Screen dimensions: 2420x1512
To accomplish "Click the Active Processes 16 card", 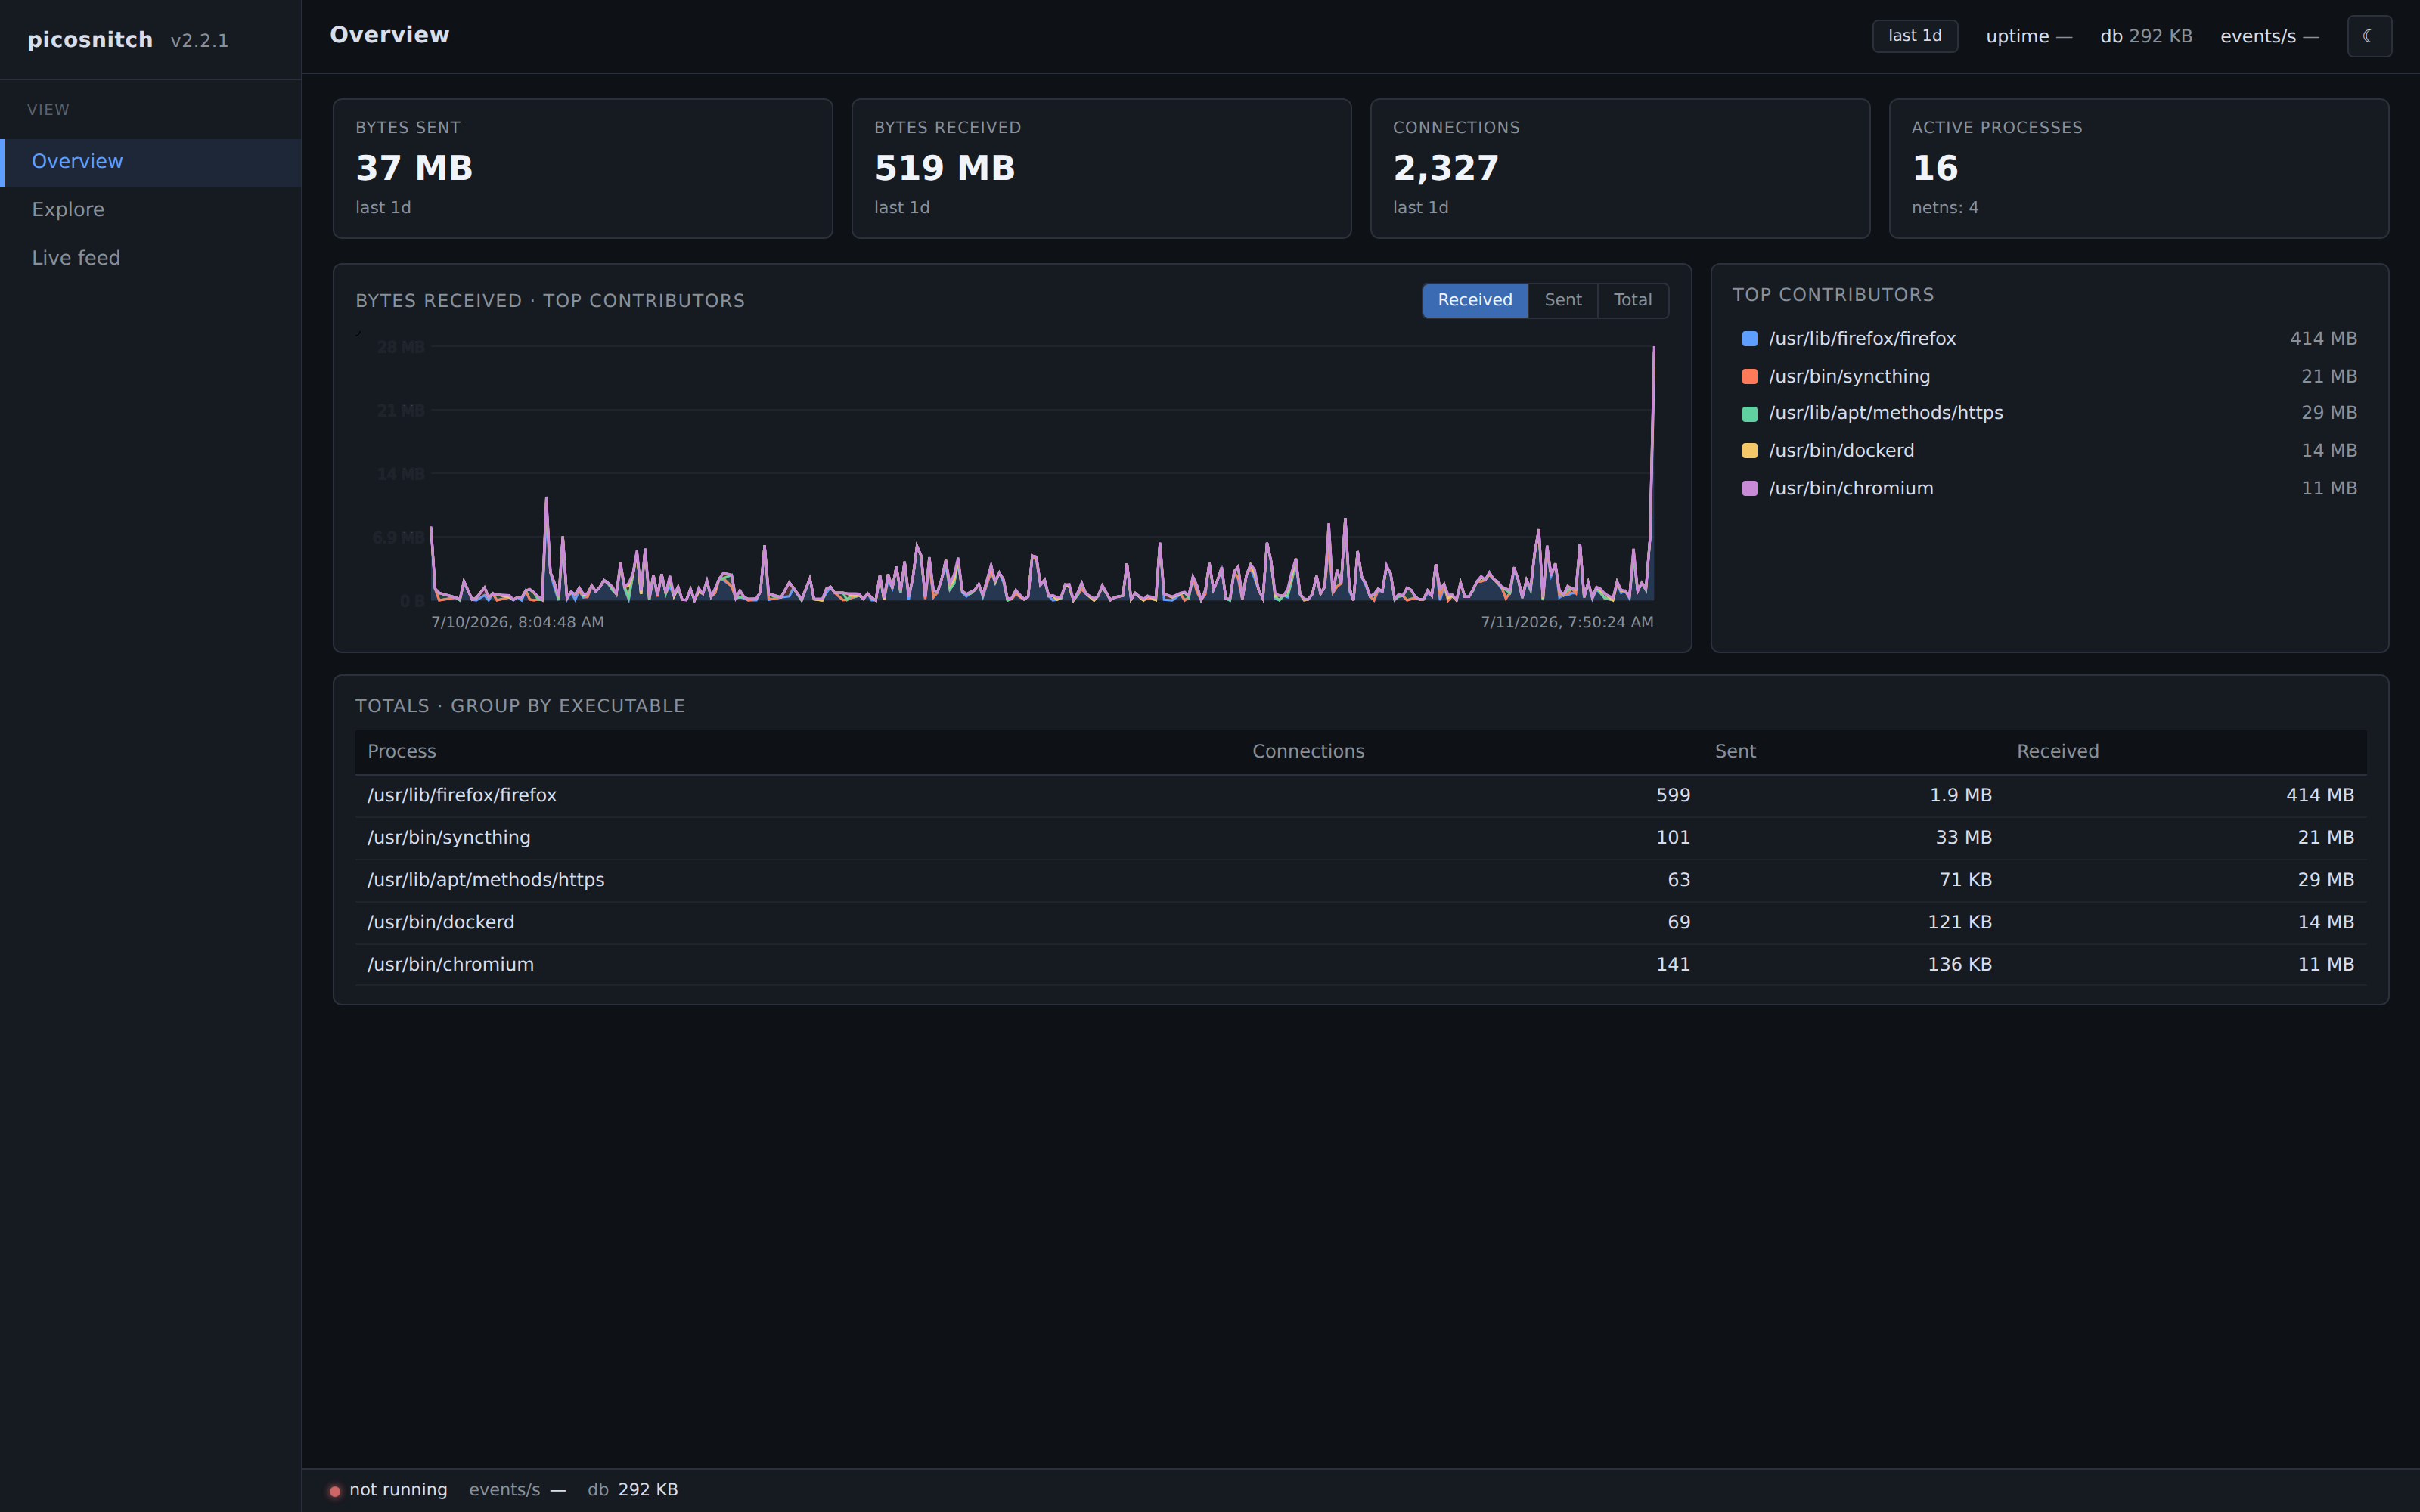I will [x=2139, y=168].
